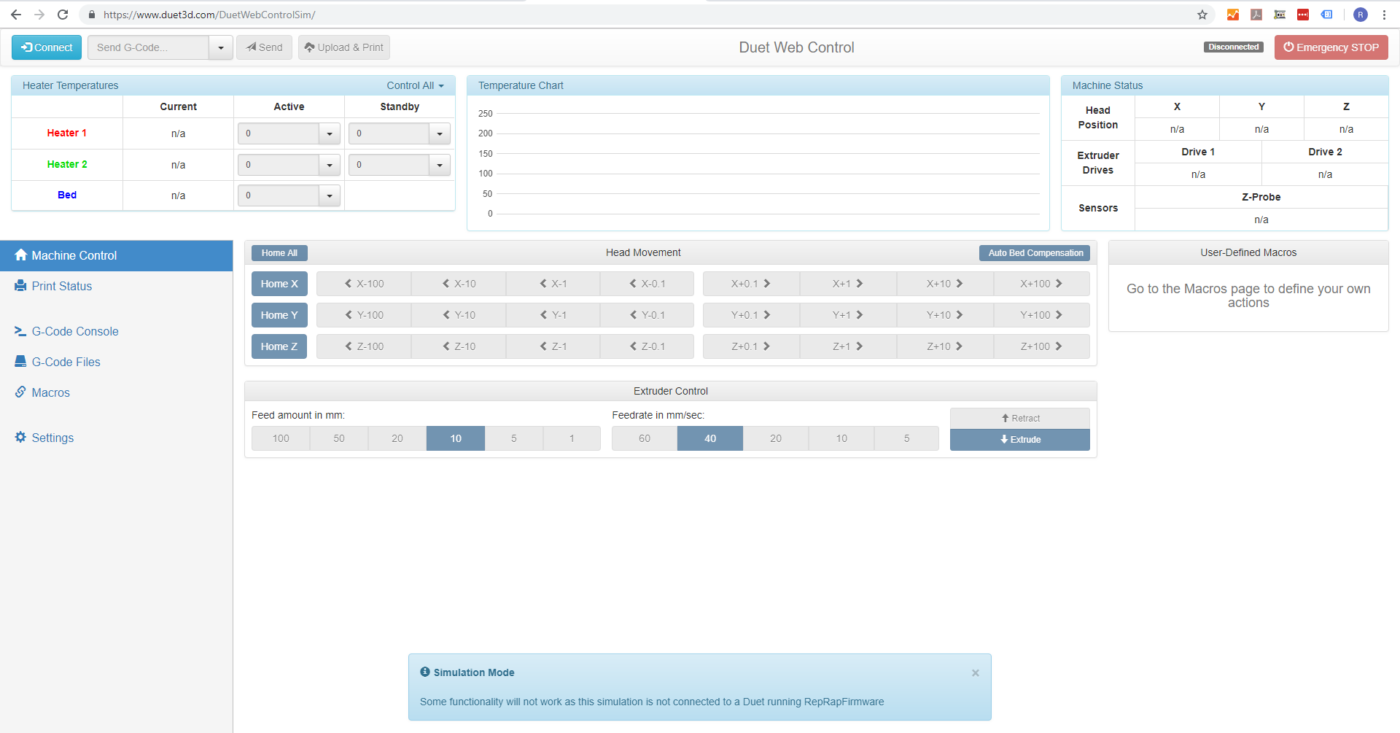Select feedrate 10 mm/sec

click(841, 439)
